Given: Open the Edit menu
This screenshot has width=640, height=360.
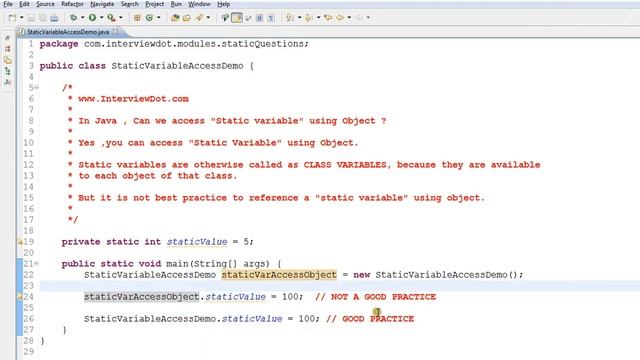Looking at the screenshot, I should click(x=24, y=4).
